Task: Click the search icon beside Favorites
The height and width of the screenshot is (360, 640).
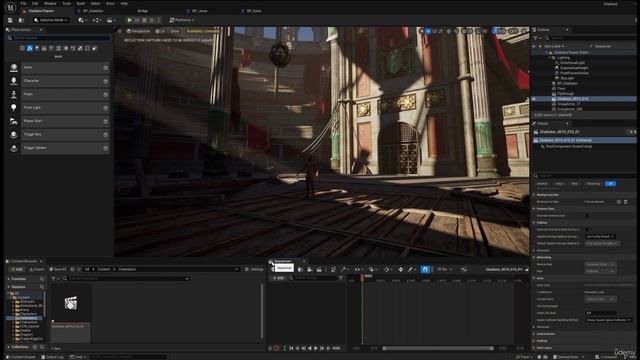Action: [42, 279]
